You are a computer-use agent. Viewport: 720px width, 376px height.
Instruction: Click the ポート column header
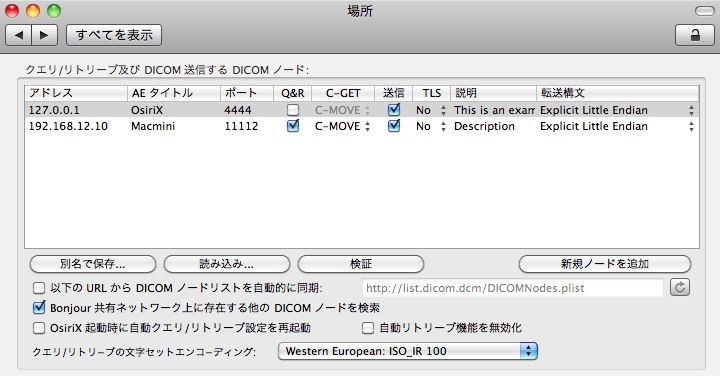point(247,93)
